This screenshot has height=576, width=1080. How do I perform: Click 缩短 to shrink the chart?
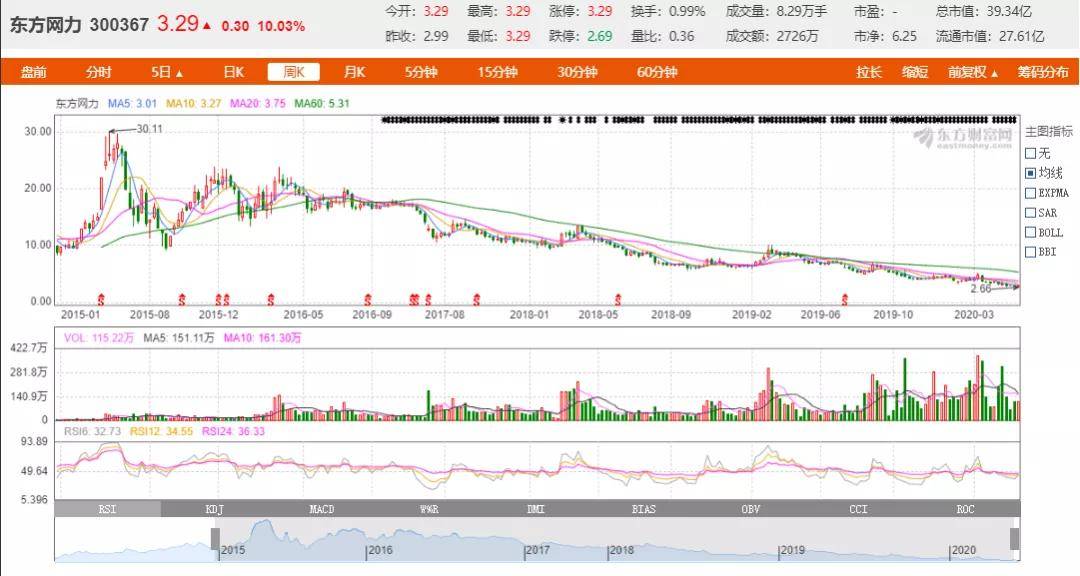click(x=915, y=72)
